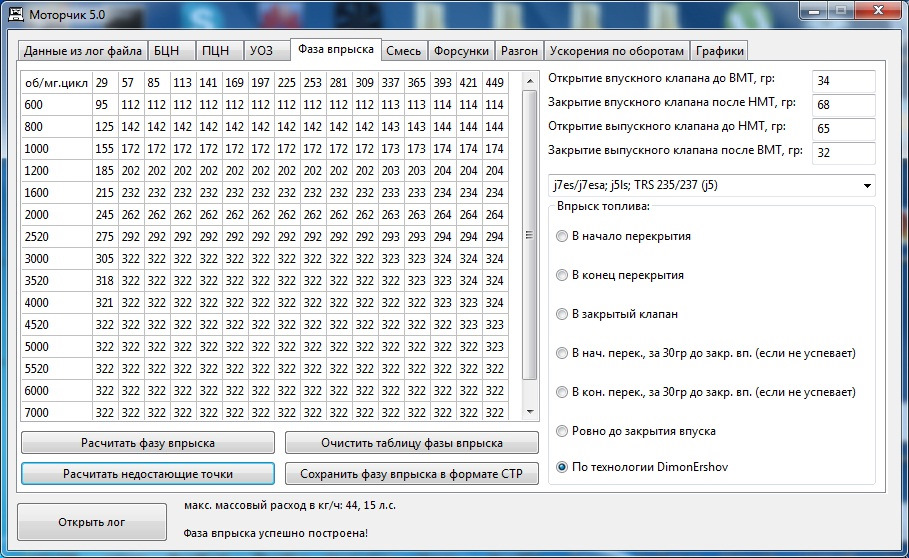909x558 pixels.
Task: Open the Смесь tab
Action: coord(403,51)
